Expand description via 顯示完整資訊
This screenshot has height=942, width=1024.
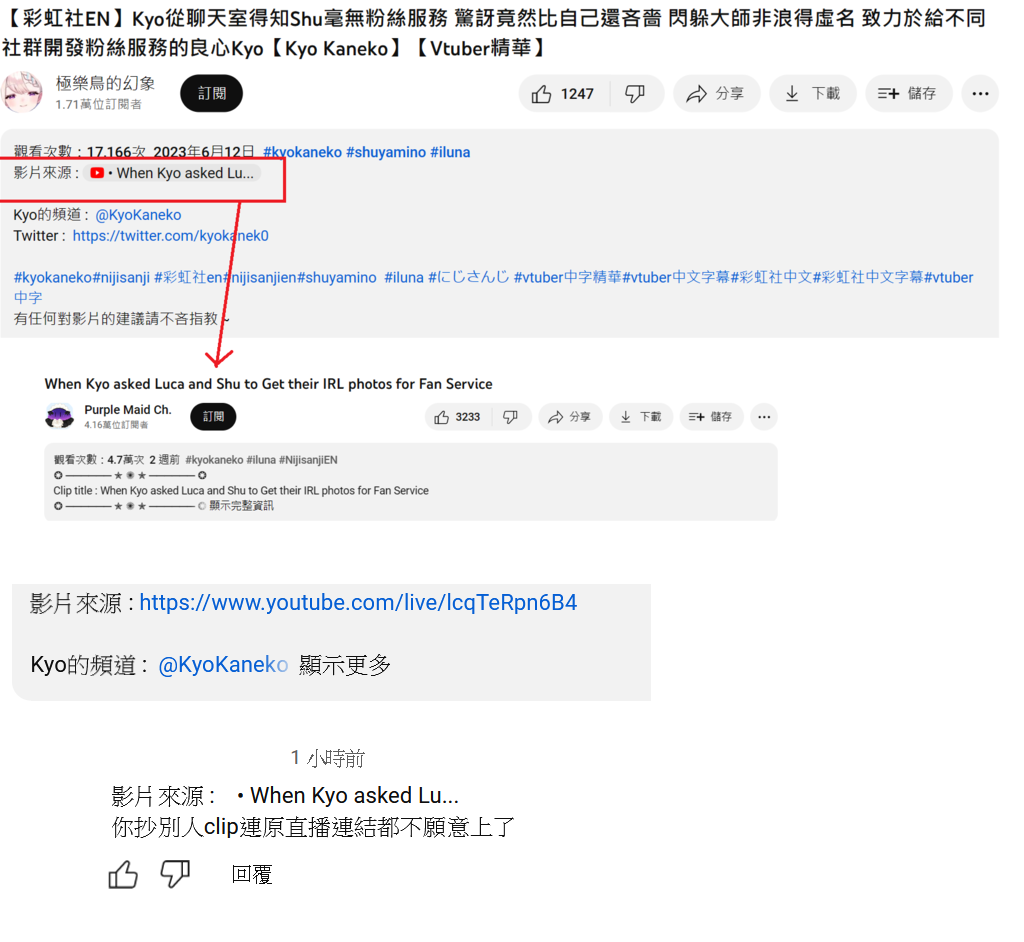pos(241,506)
